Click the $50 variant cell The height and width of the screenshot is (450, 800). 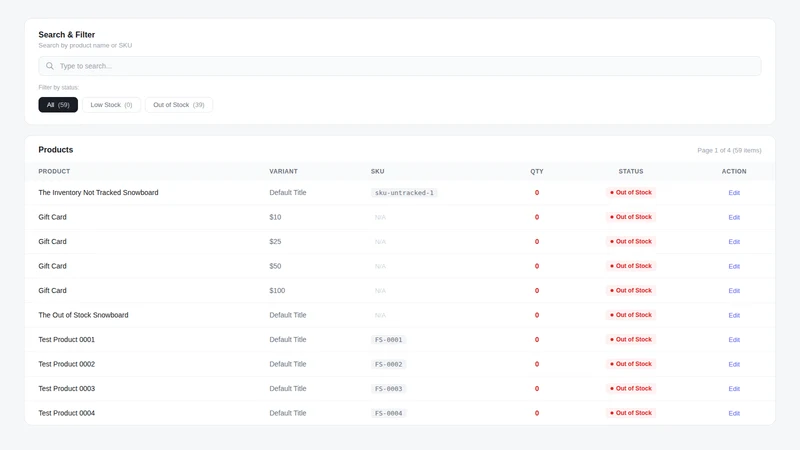[x=275, y=266]
